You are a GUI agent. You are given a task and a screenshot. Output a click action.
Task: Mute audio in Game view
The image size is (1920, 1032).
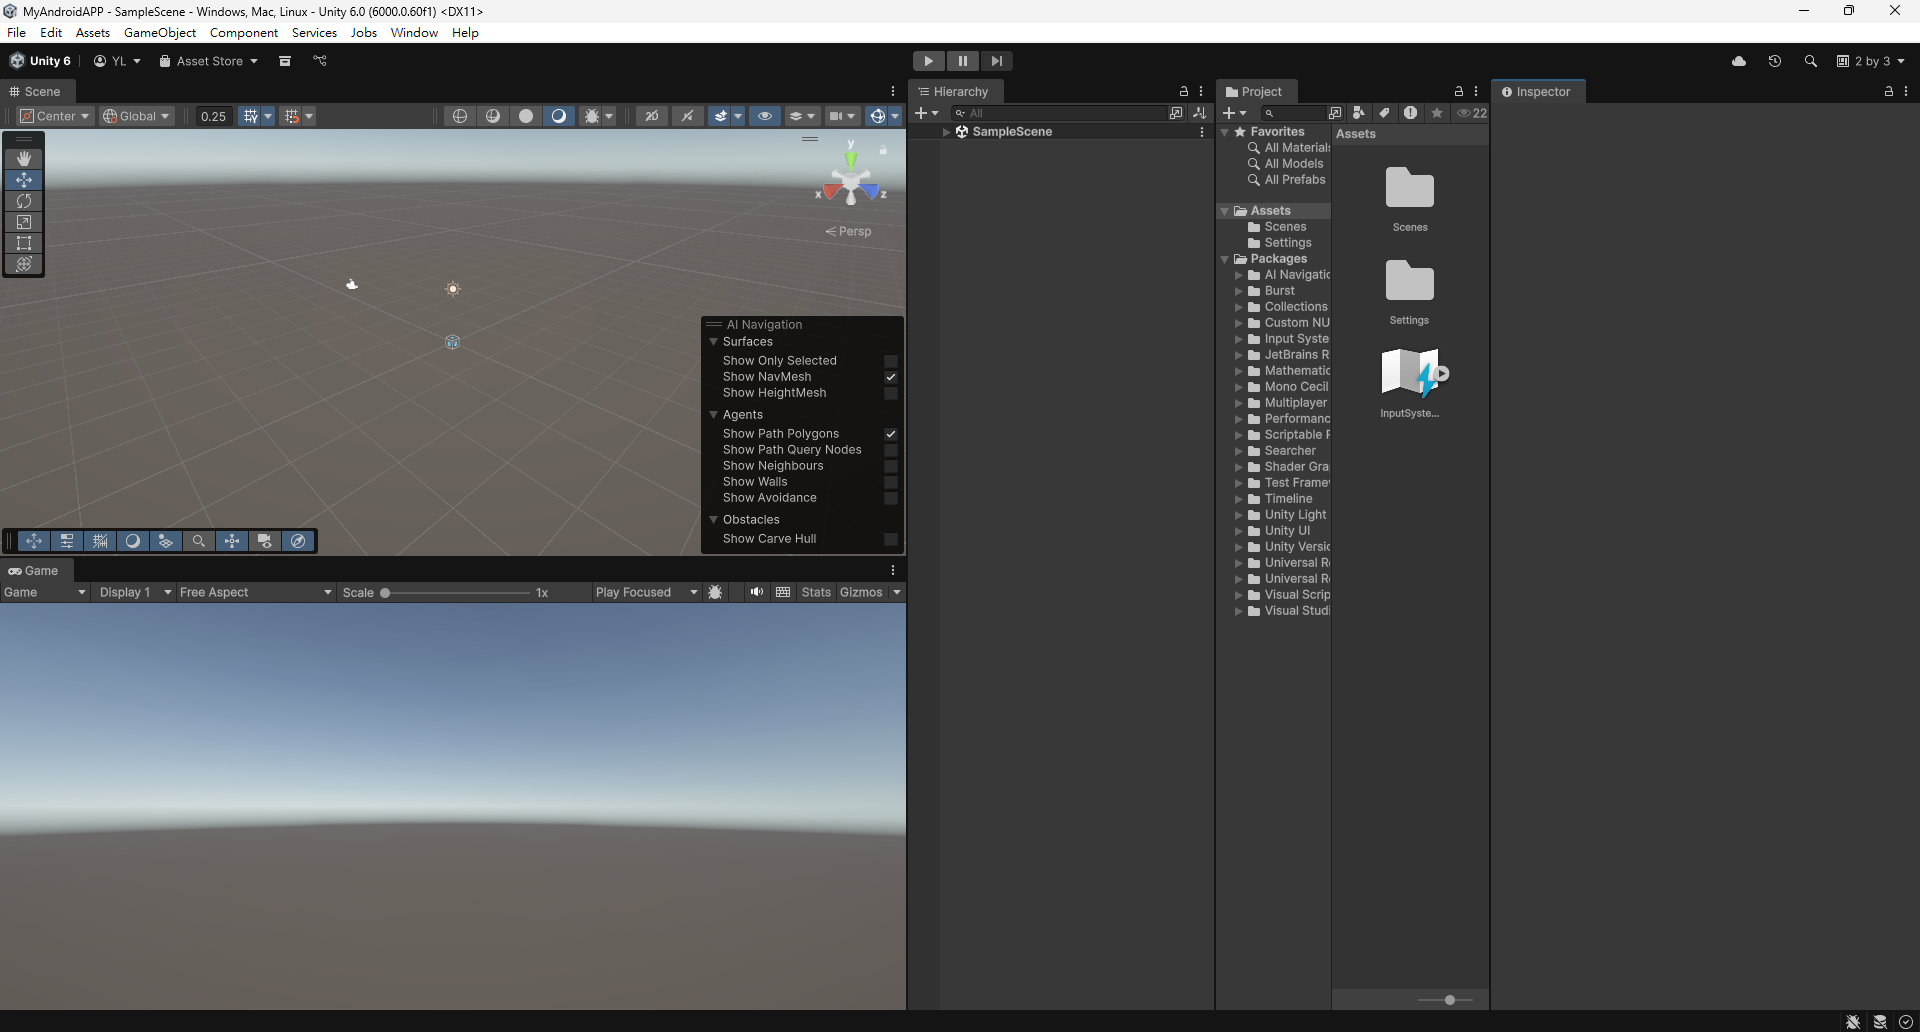point(757,592)
